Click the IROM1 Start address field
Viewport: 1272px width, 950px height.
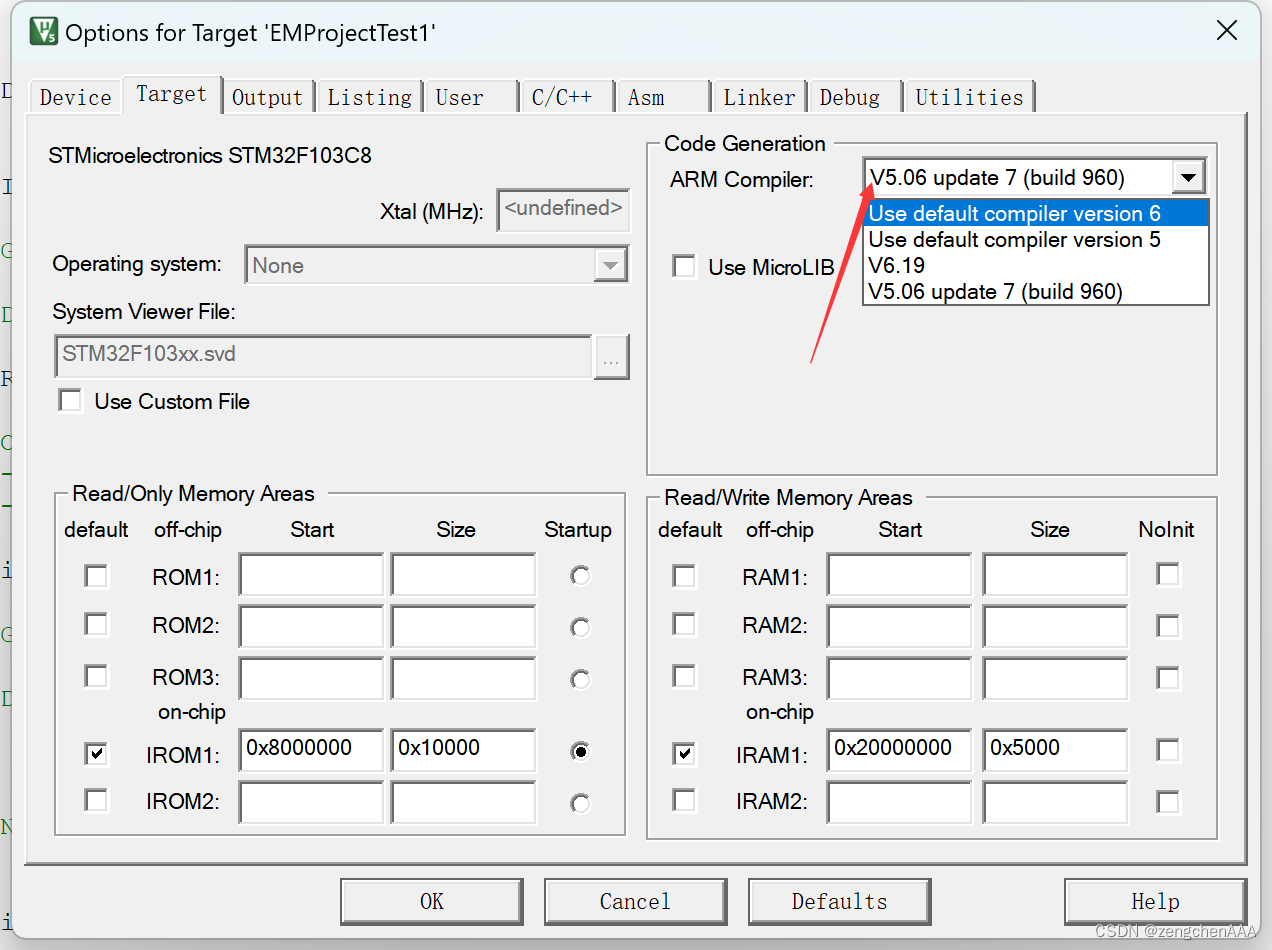point(311,751)
